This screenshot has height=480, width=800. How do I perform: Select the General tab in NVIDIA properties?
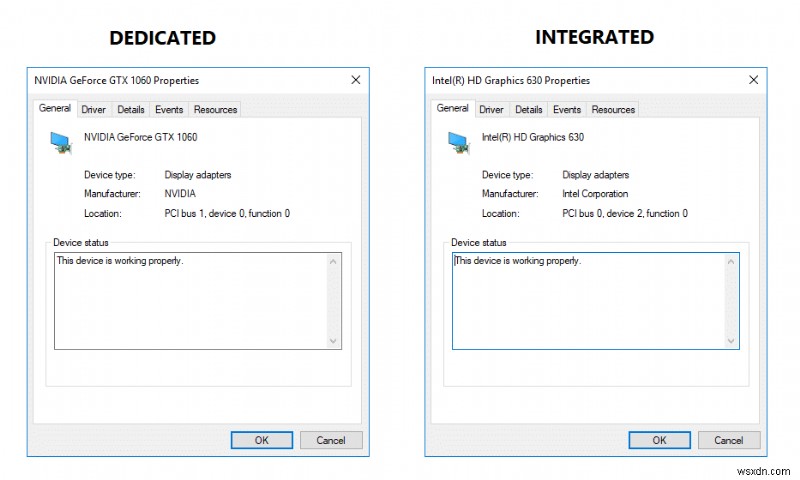pyautogui.click(x=55, y=108)
